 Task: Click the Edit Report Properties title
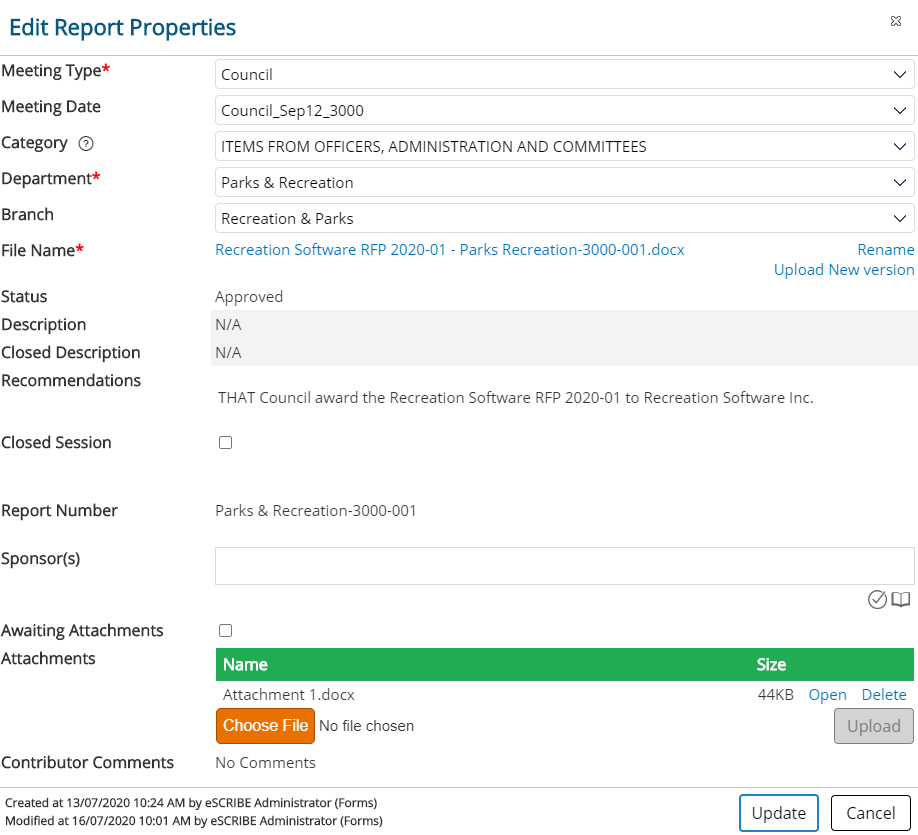coord(122,28)
